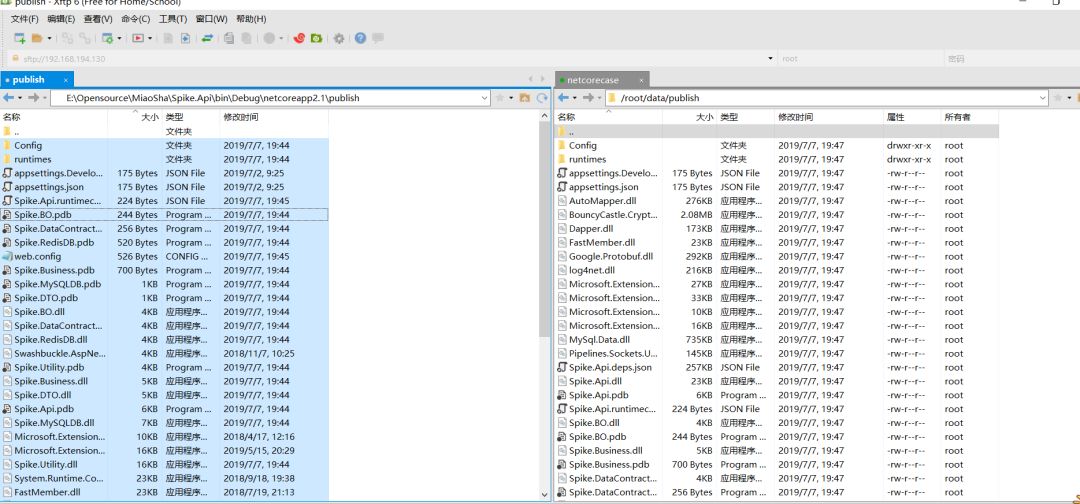
Task: Click the green Xftp icon in toolbar
Action: pos(316,38)
